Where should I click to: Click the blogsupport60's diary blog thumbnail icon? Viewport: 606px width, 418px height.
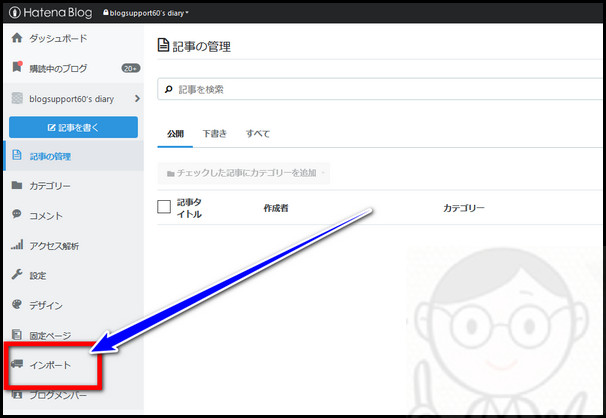(x=17, y=98)
